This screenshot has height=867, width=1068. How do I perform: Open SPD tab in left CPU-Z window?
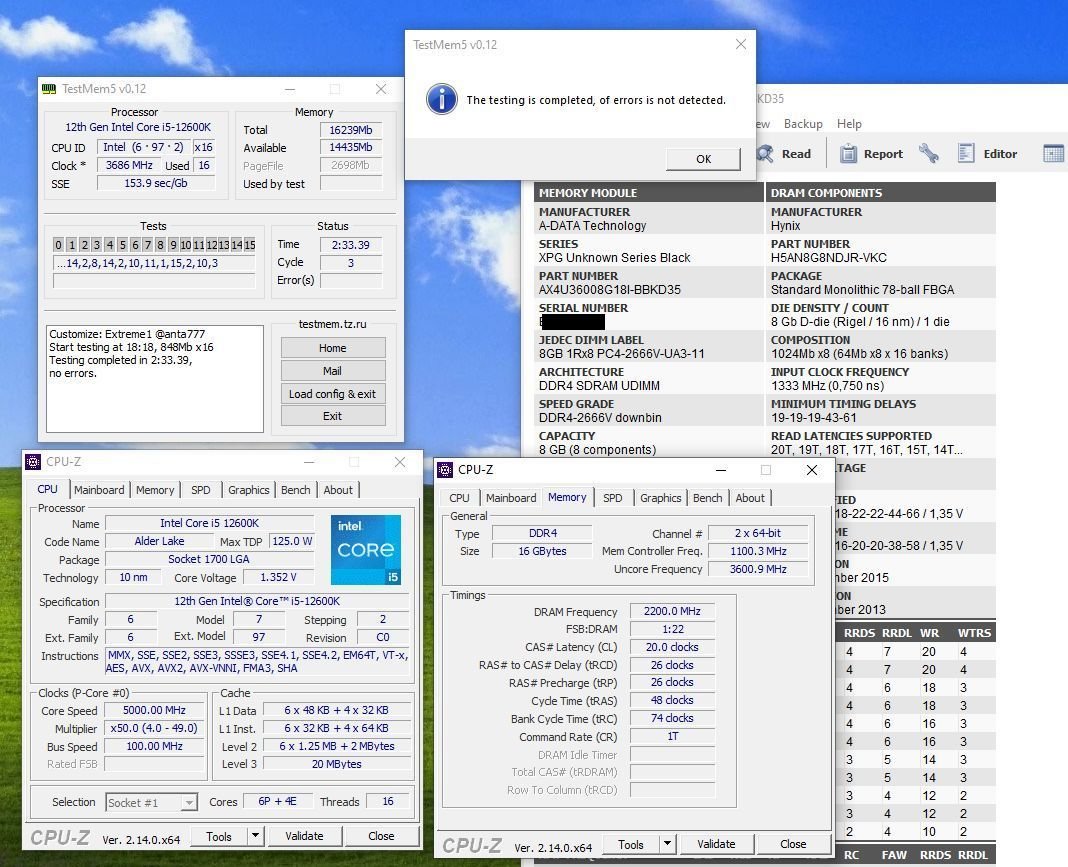pos(201,490)
